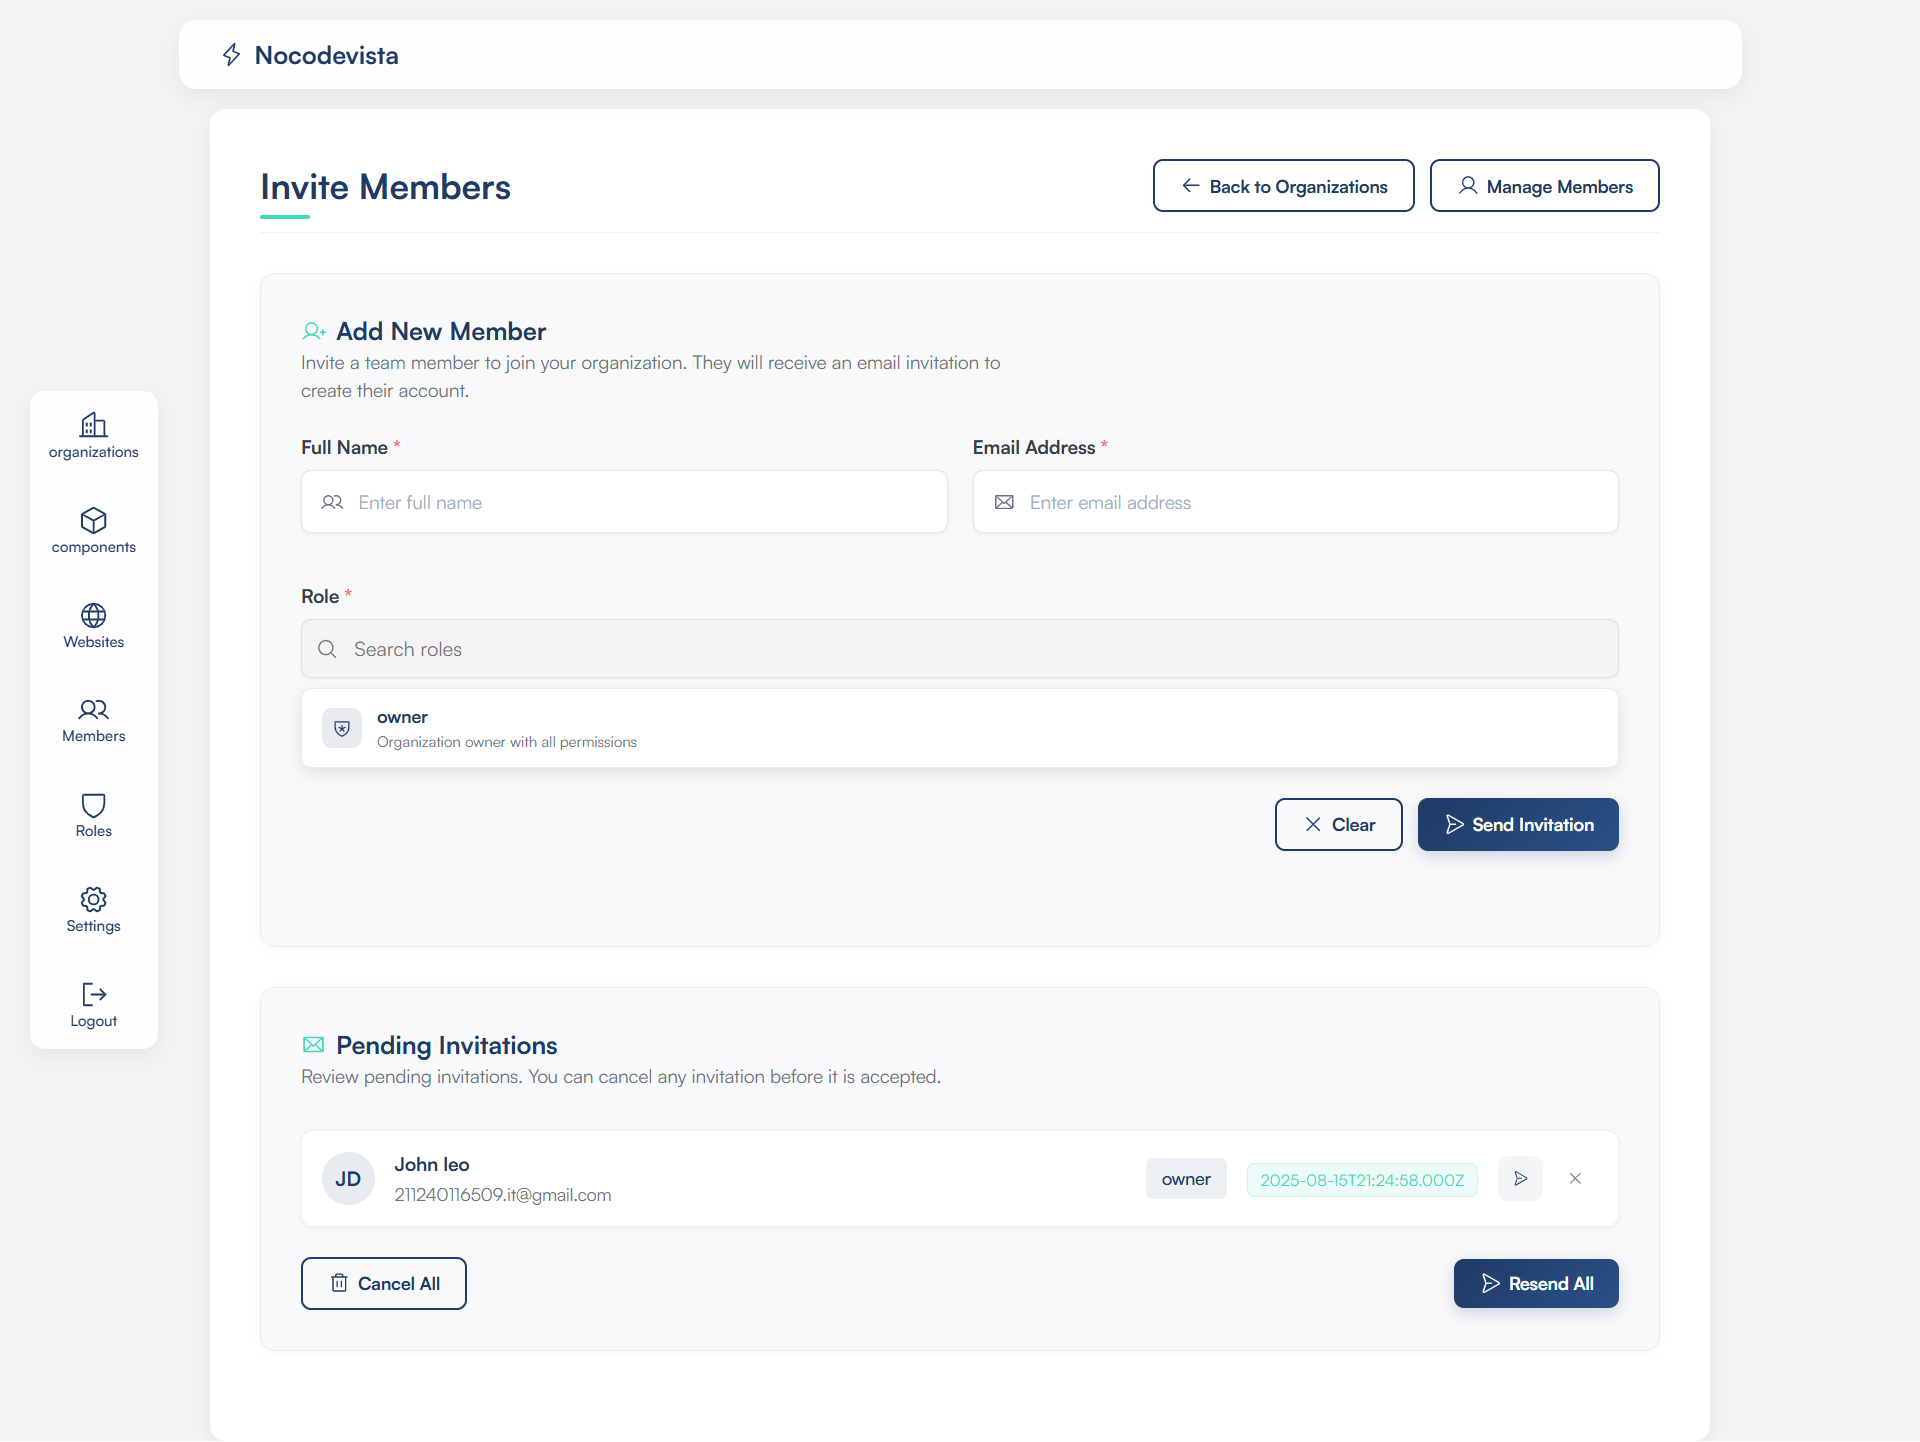The height and width of the screenshot is (1442, 1920).
Task: Click the Full Name input field
Action: pyautogui.click(x=624, y=502)
